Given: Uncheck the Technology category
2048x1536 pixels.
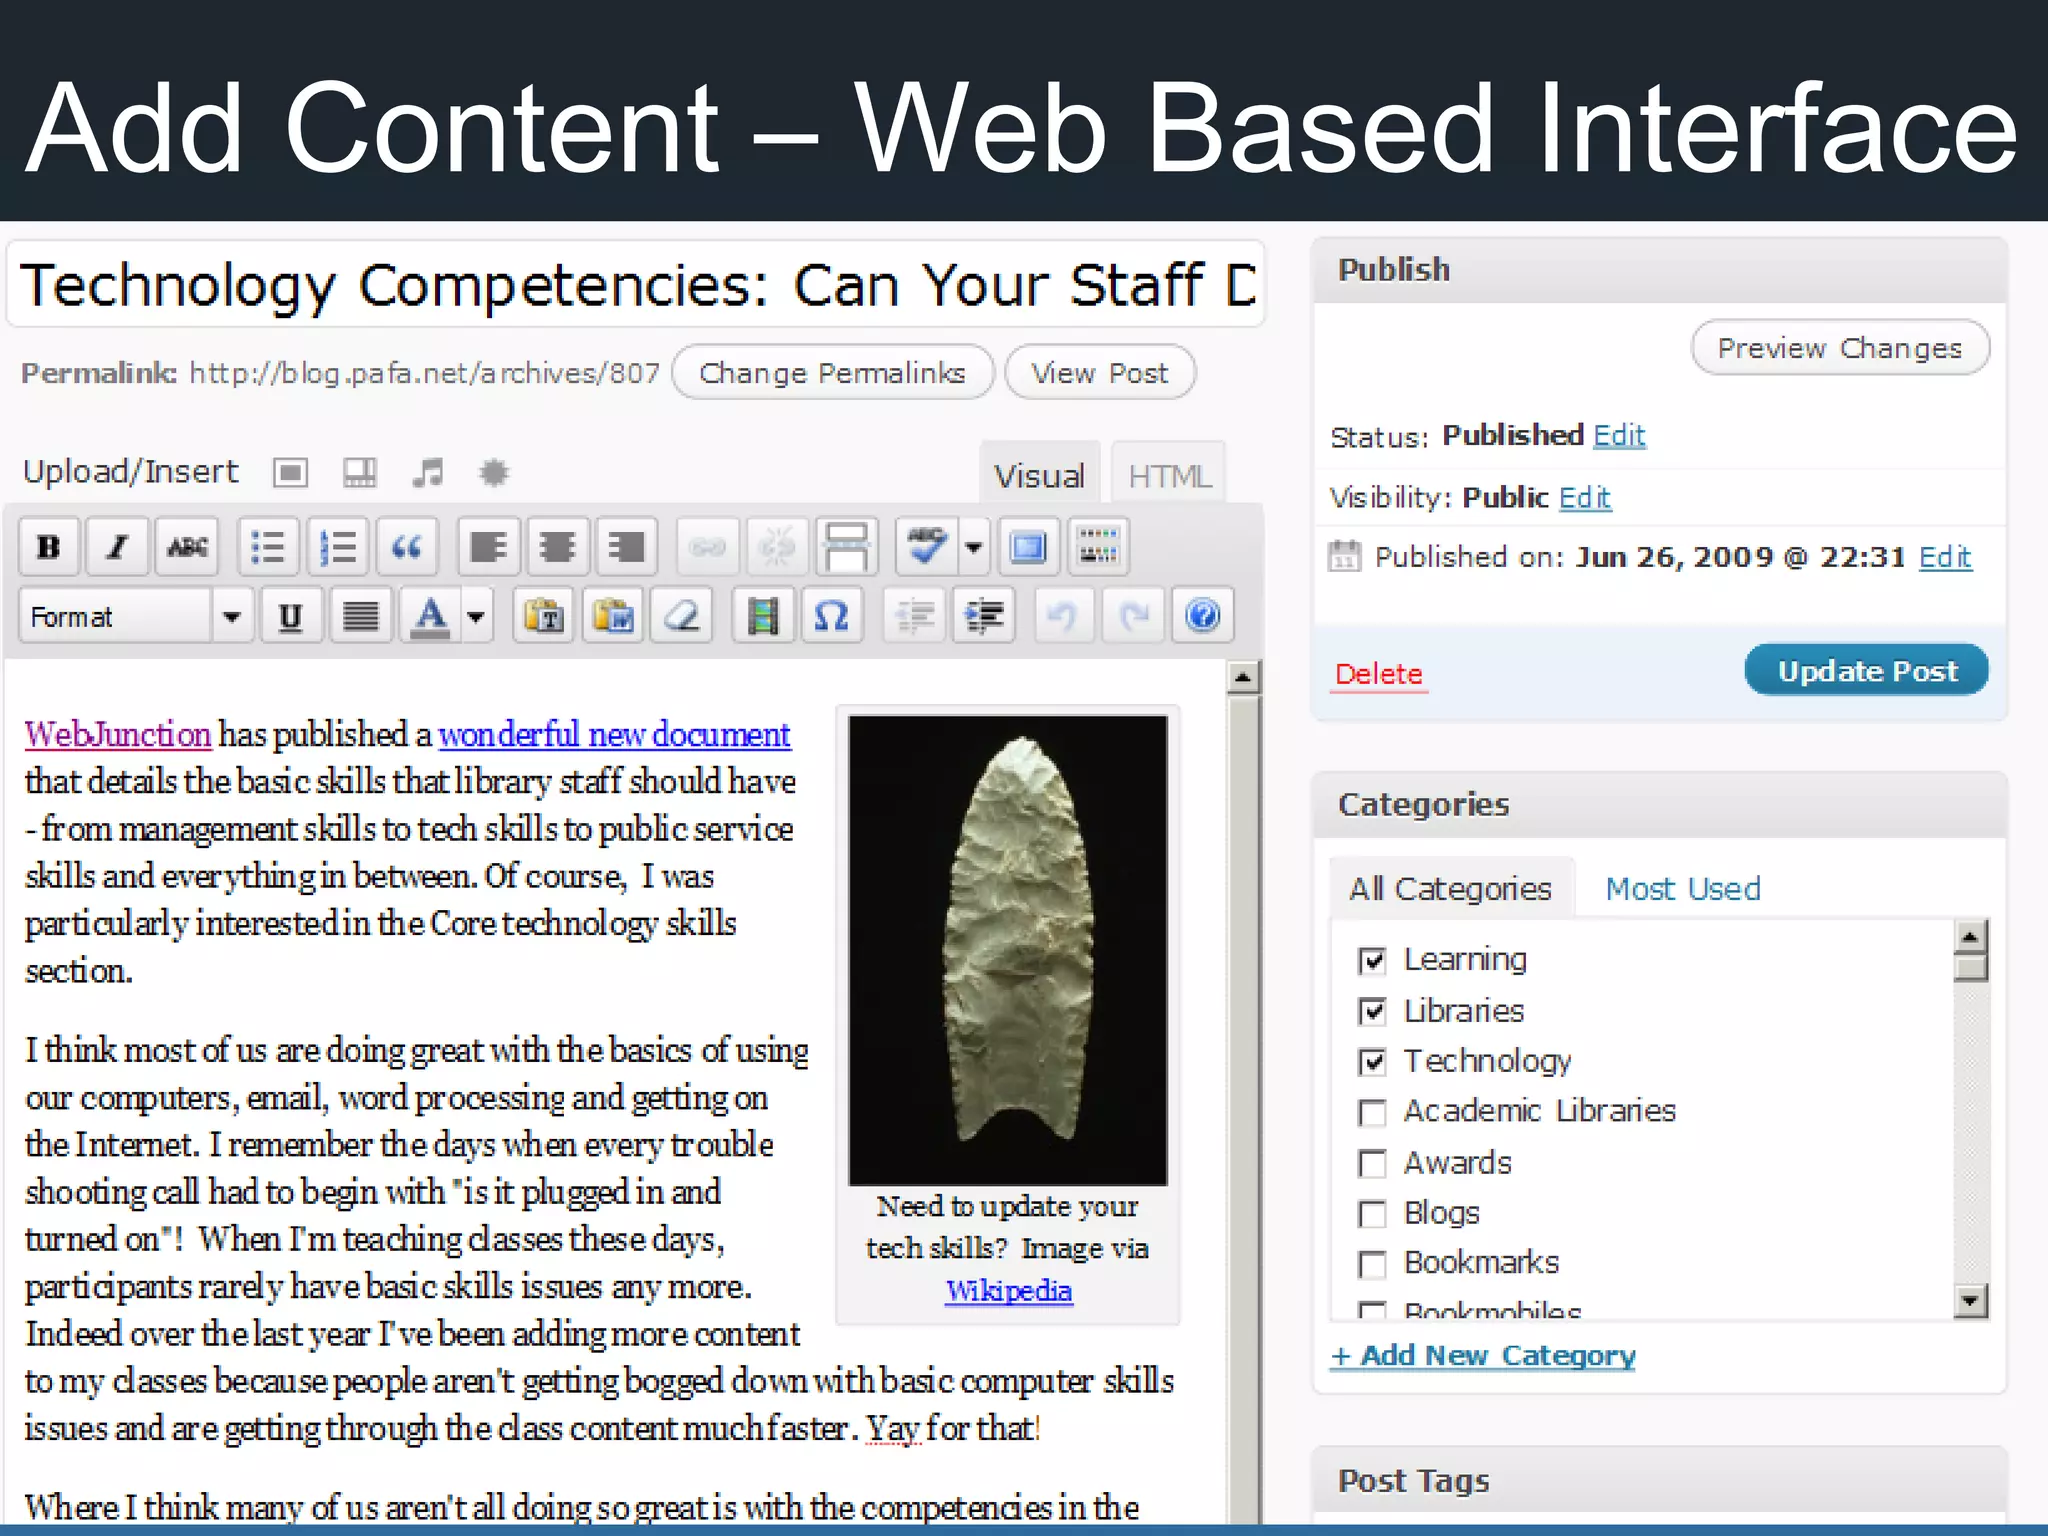Looking at the screenshot, I should [1372, 1061].
